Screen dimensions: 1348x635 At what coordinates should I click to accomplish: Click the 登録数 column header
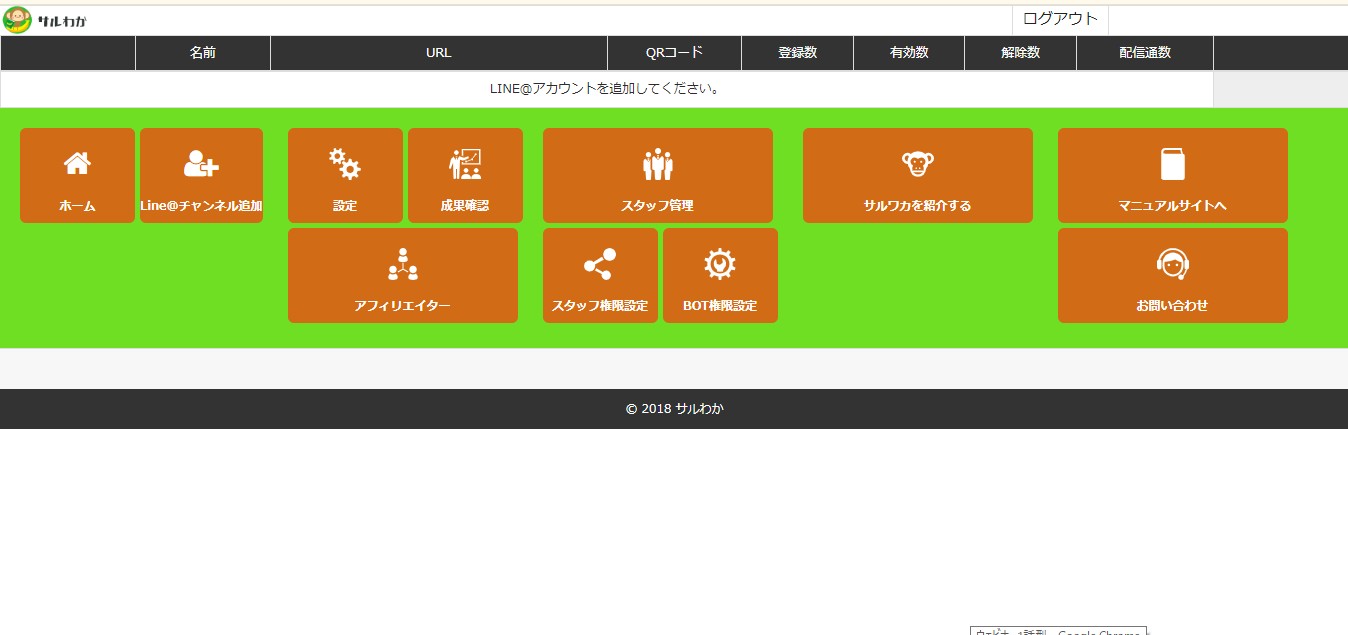coord(798,53)
